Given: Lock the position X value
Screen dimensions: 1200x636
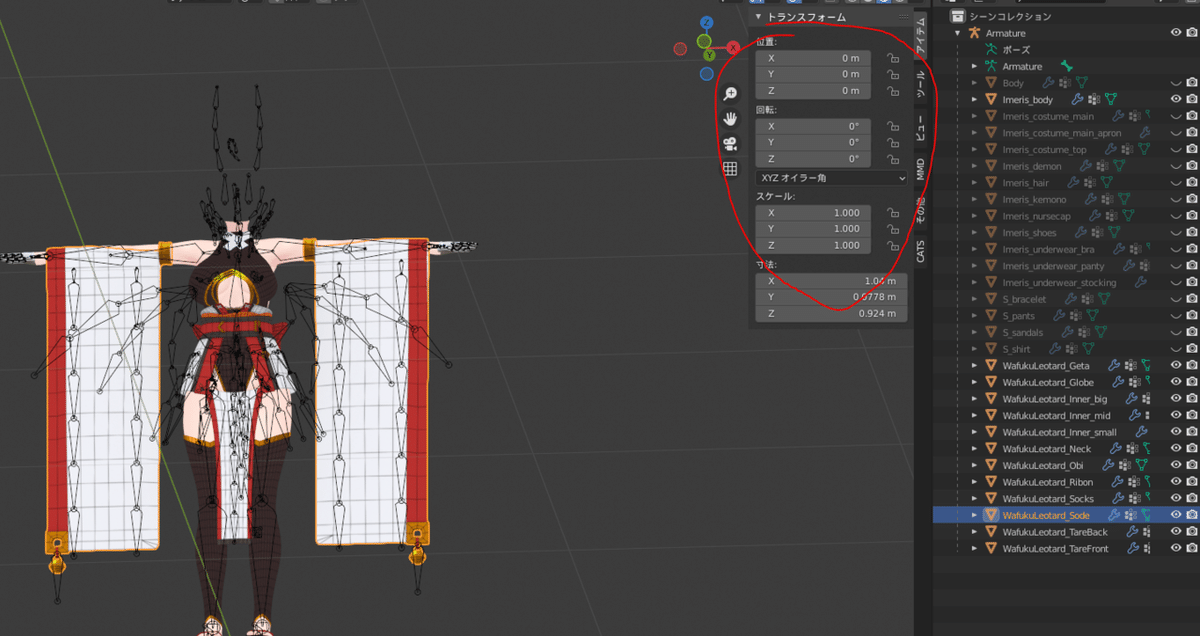Looking at the screenshot, I should click(892, 58).
